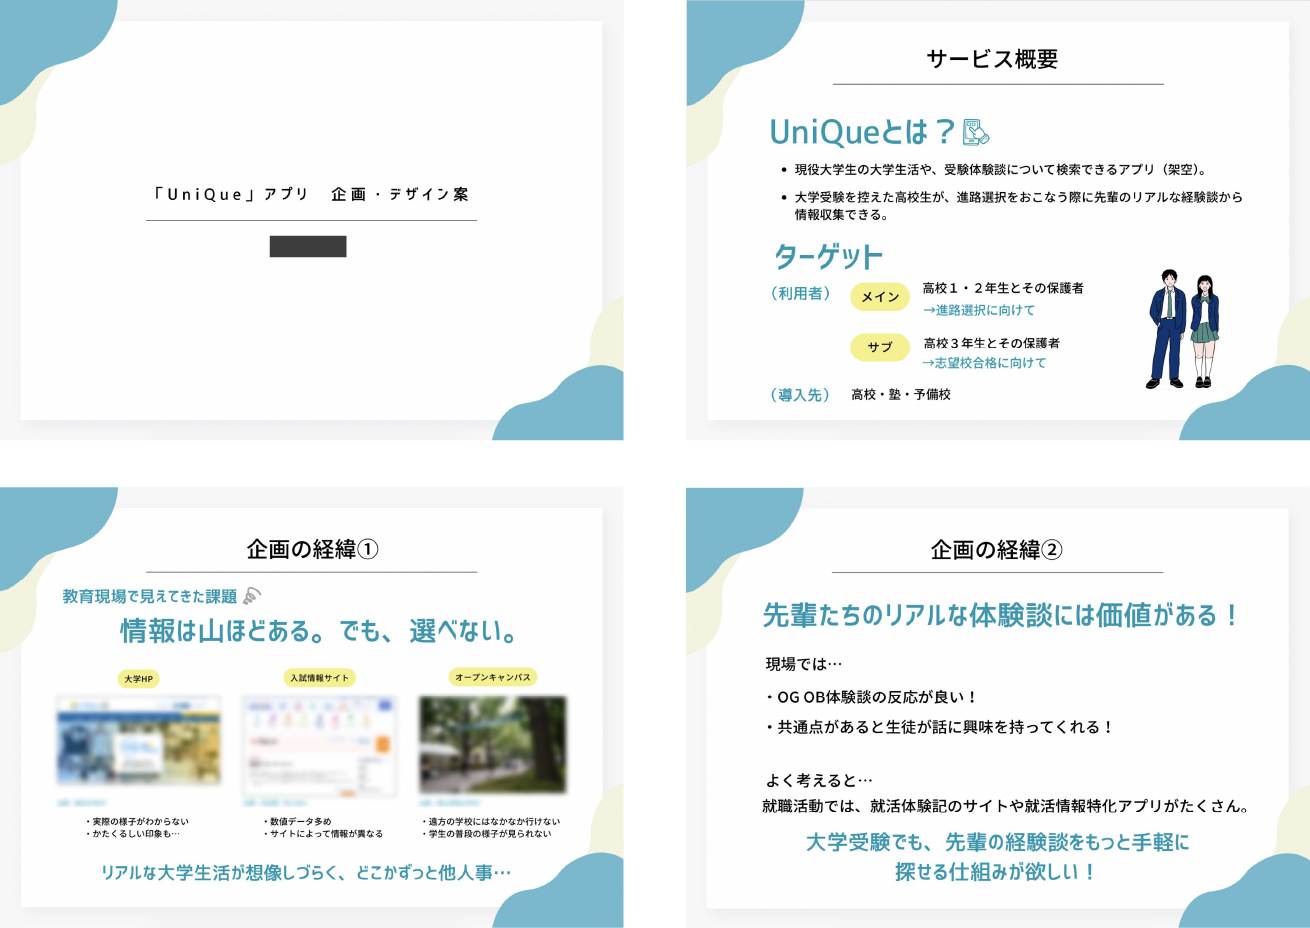The image size is (1310, 928).
Task: Click the （導入先） label
Action: [801, 395]
